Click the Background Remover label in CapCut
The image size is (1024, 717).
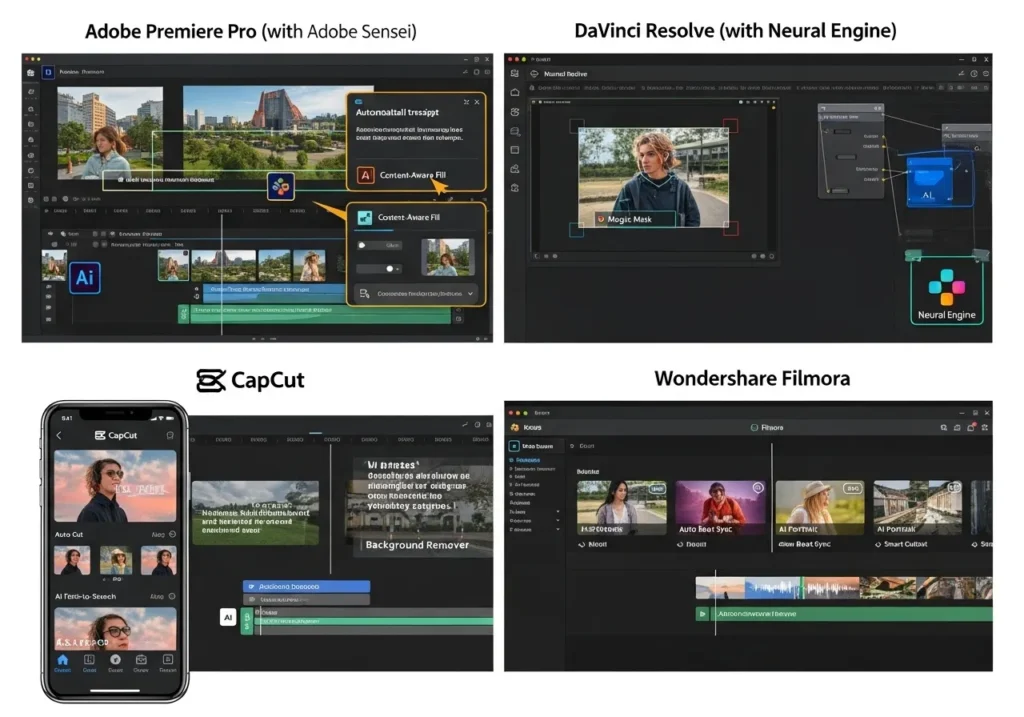[419, 546]
